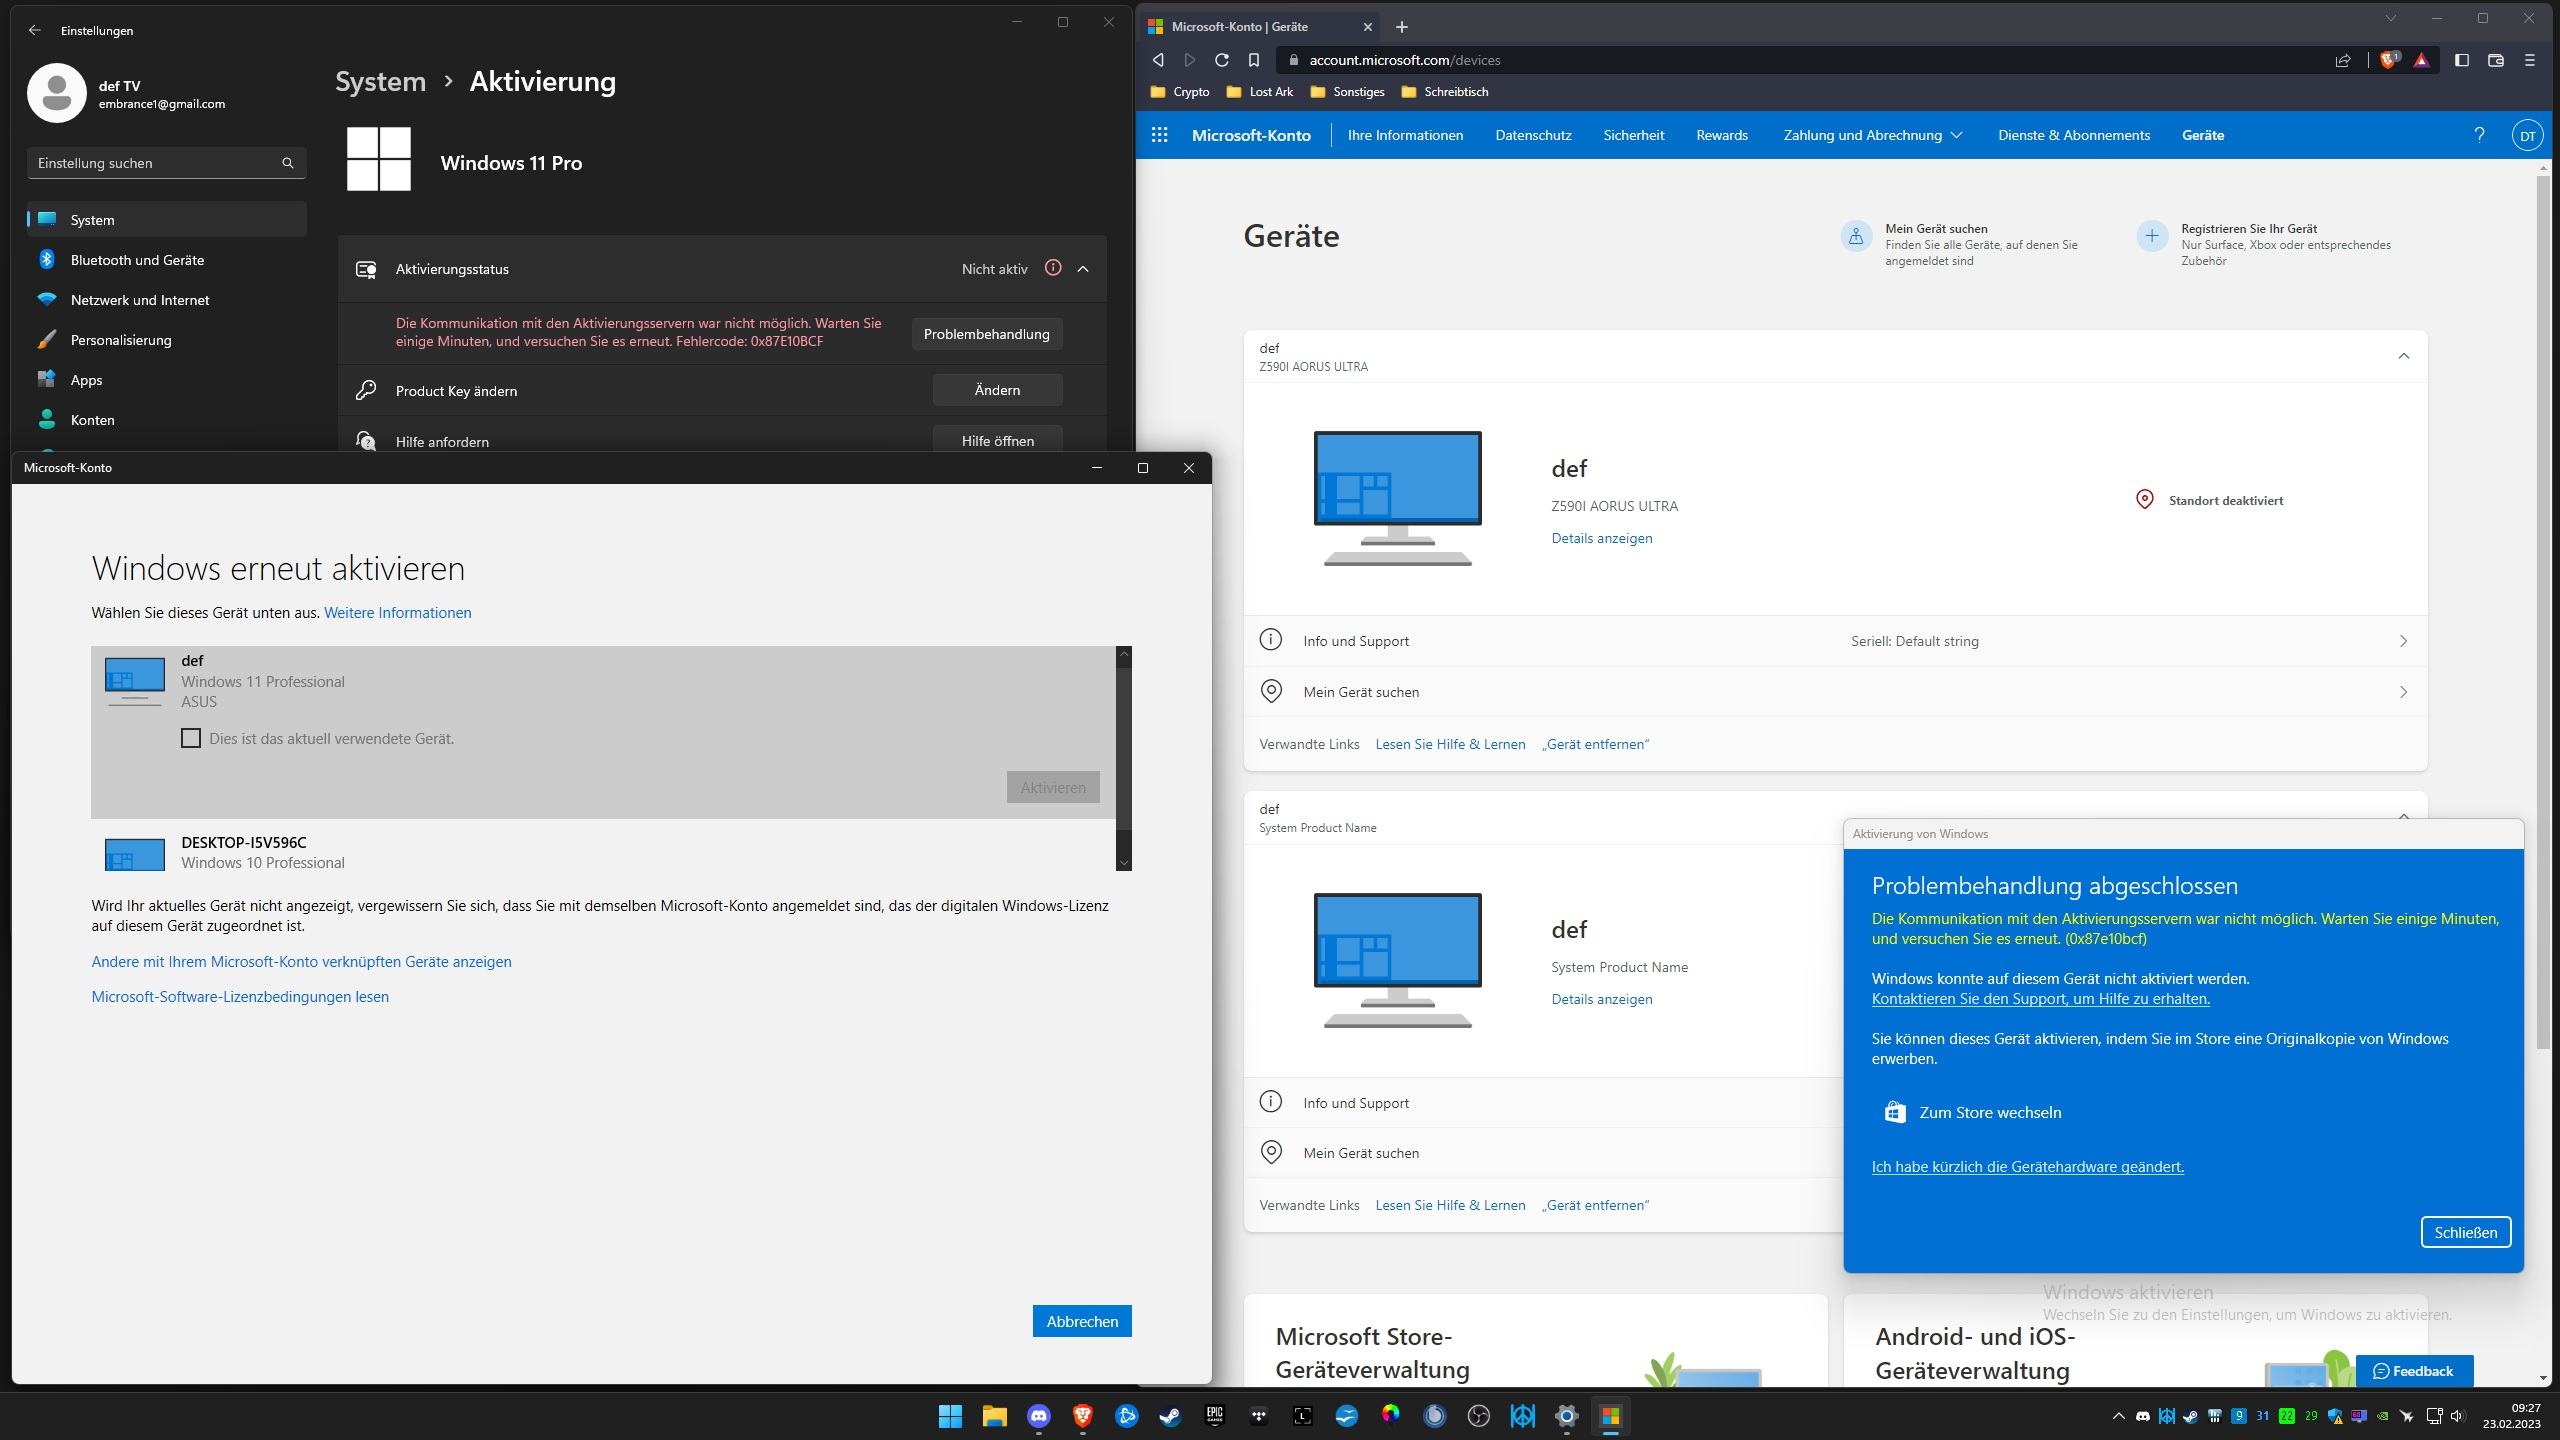
Task: Go to Sicherheit tab
Action: [1634, 135]
